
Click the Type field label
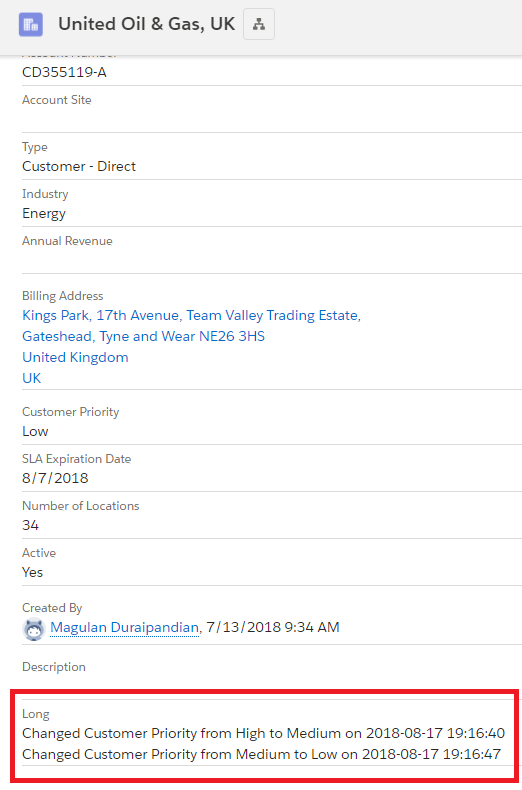click(x=35, y=147)
